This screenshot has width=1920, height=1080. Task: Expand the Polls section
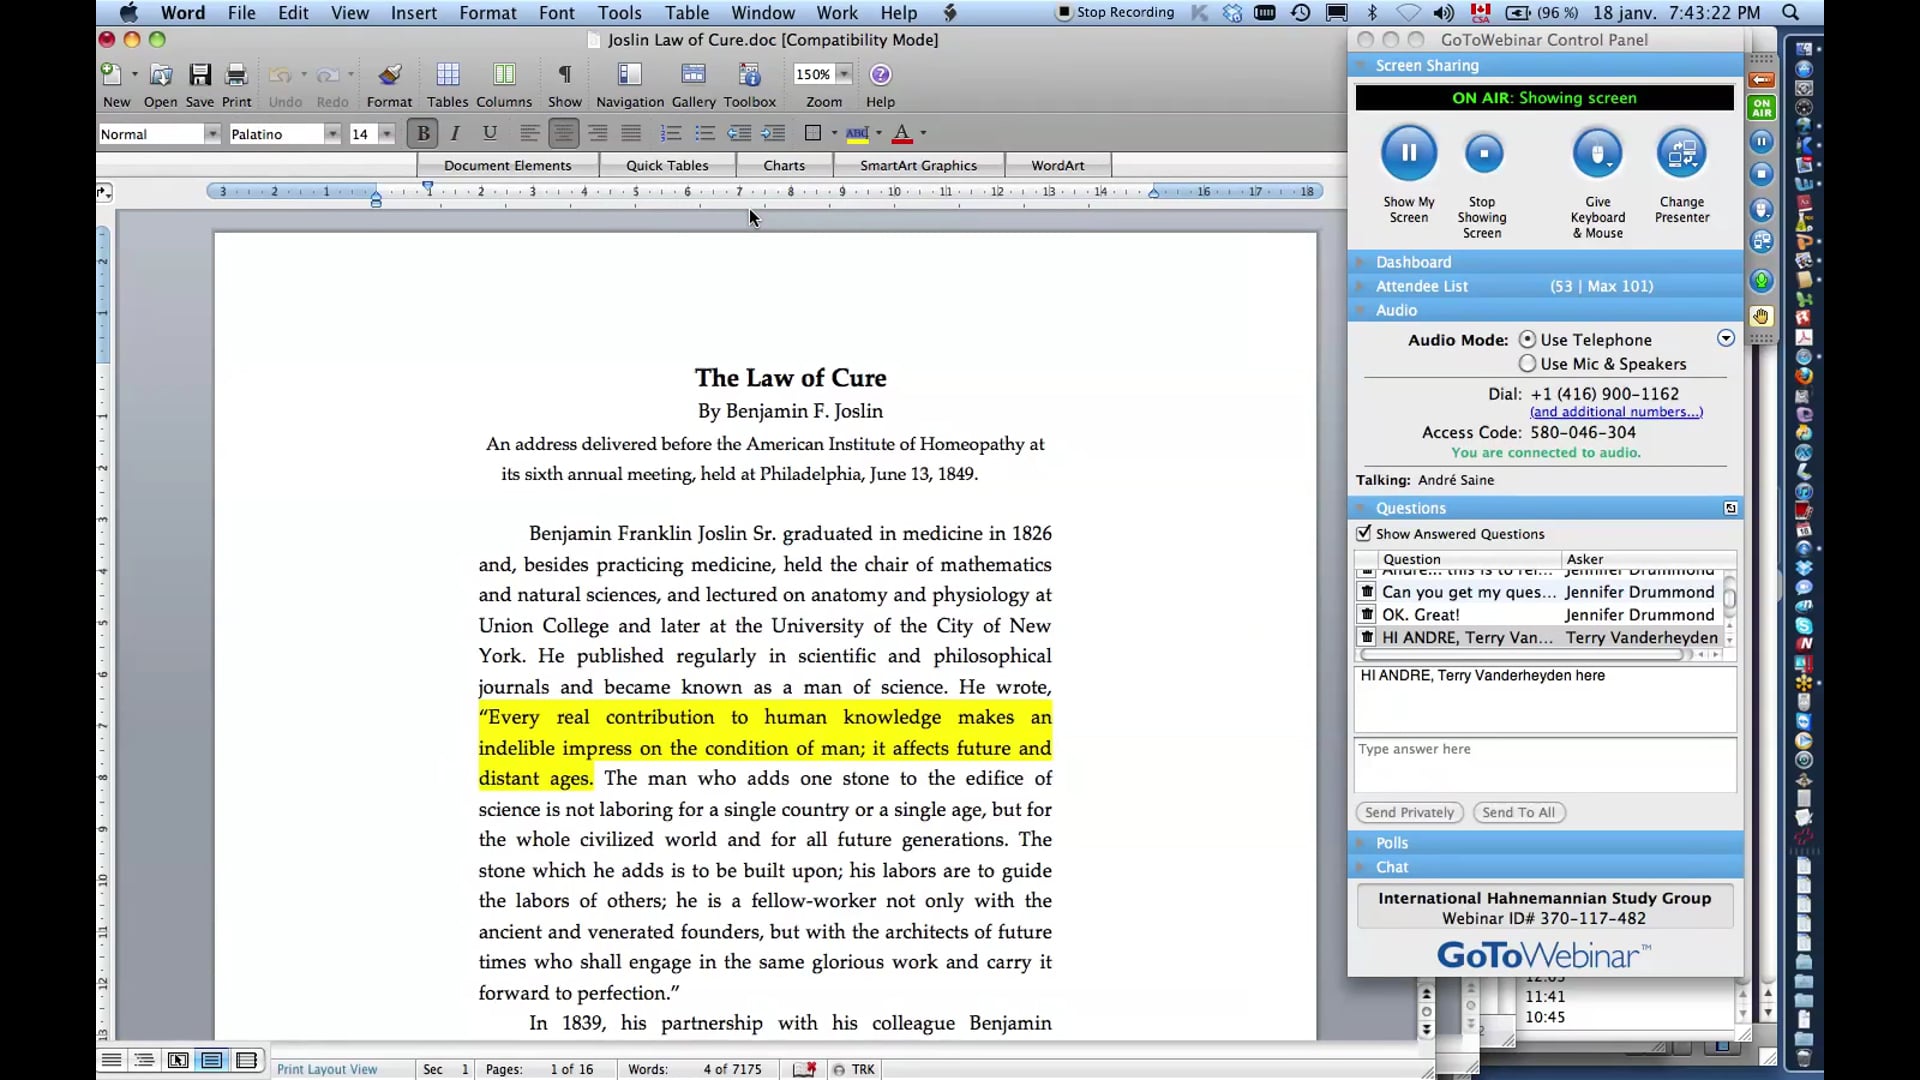tap(1391, 843)
